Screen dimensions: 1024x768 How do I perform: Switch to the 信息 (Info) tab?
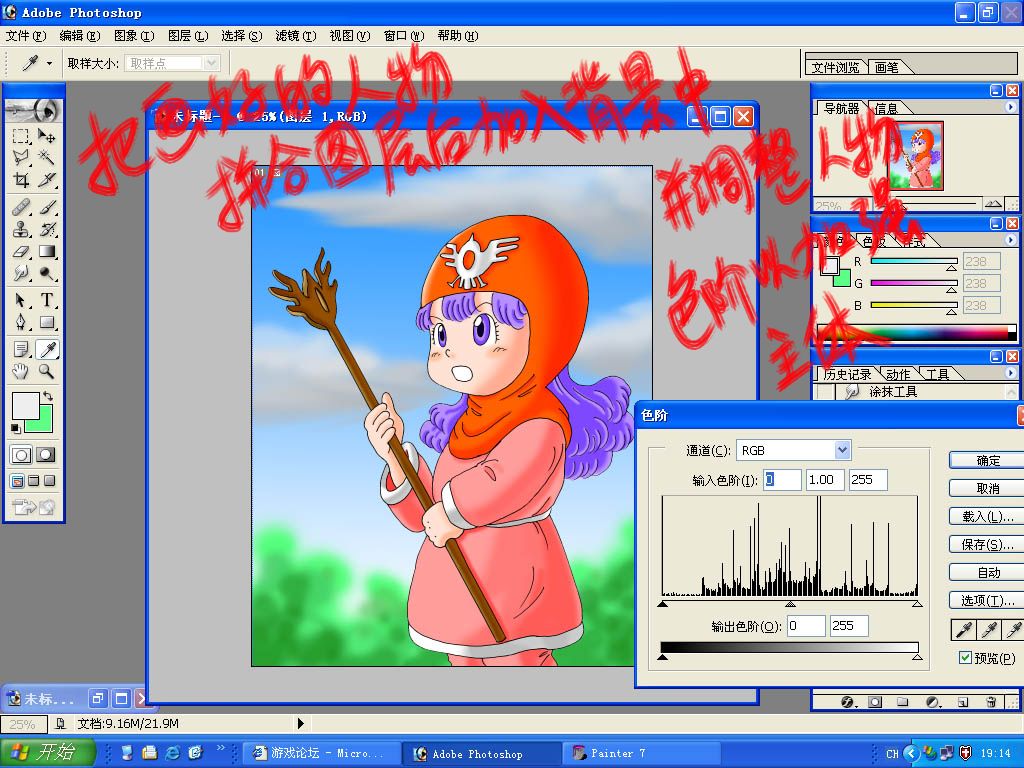pyautogui.click(x=886, y=108)
